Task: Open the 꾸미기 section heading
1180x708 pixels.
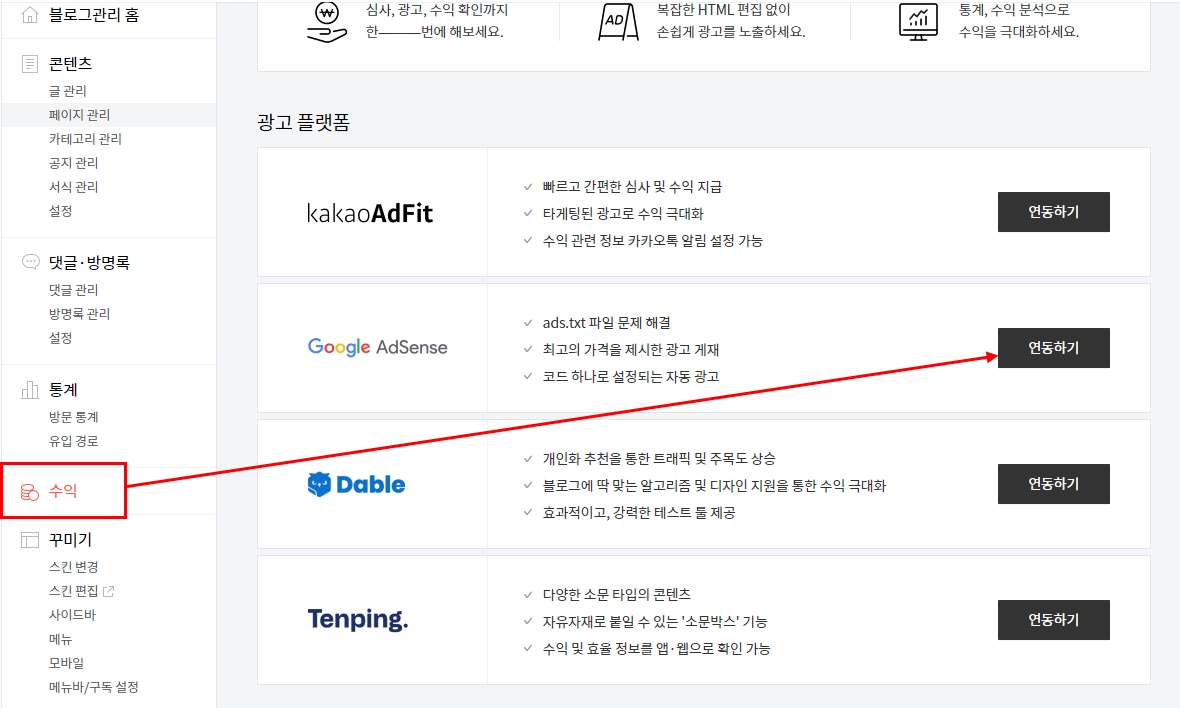Action: [71, 539]
